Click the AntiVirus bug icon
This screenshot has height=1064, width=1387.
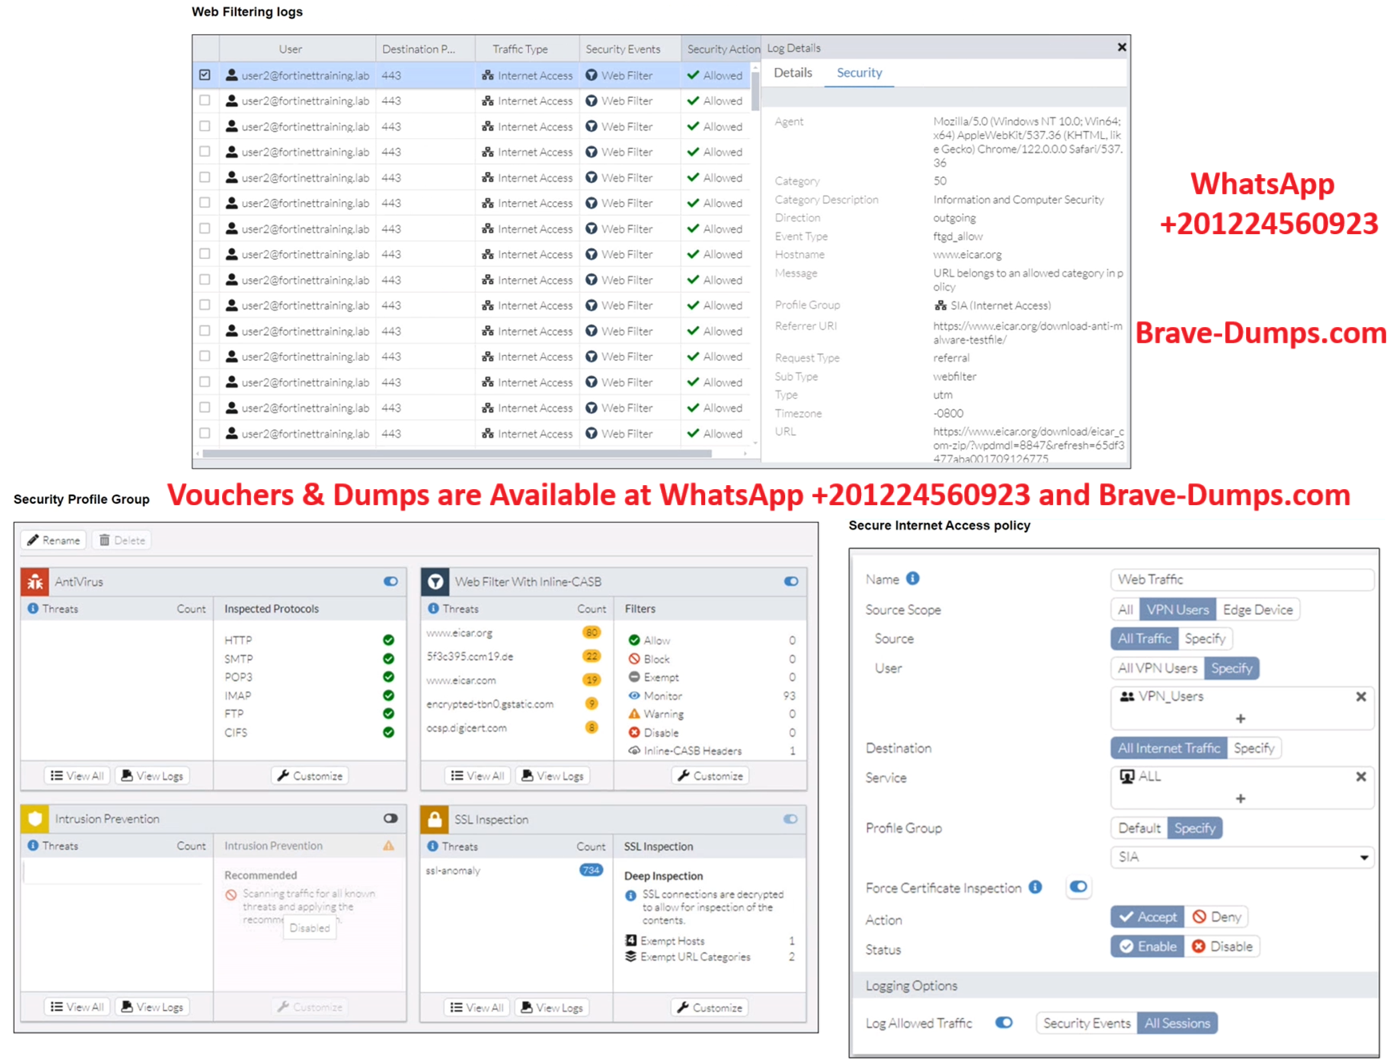[35, 581]
